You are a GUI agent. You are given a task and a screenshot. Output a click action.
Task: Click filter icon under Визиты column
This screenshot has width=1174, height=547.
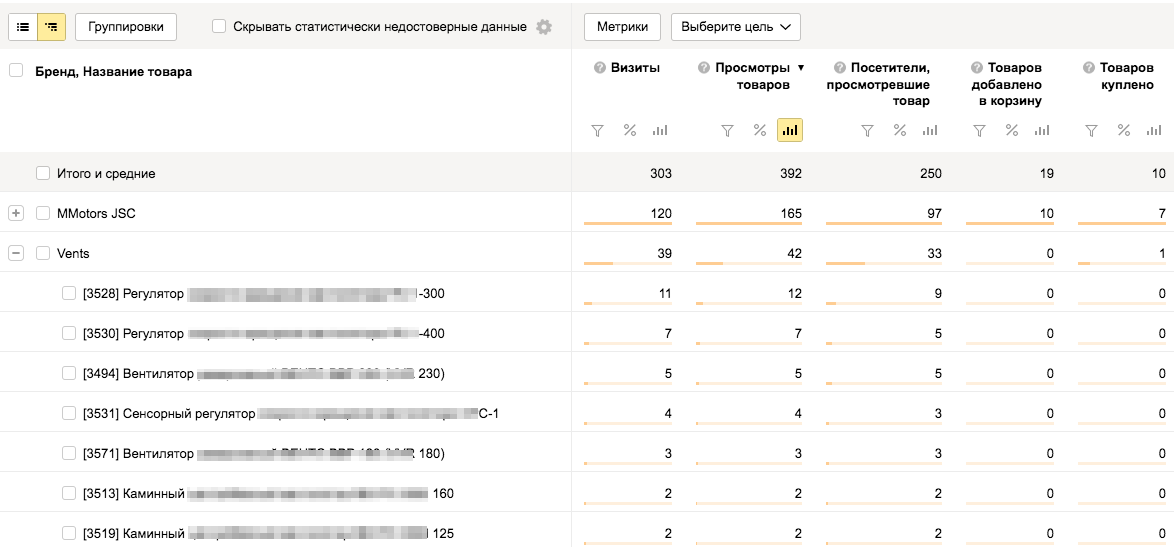(x=598, y=130)
